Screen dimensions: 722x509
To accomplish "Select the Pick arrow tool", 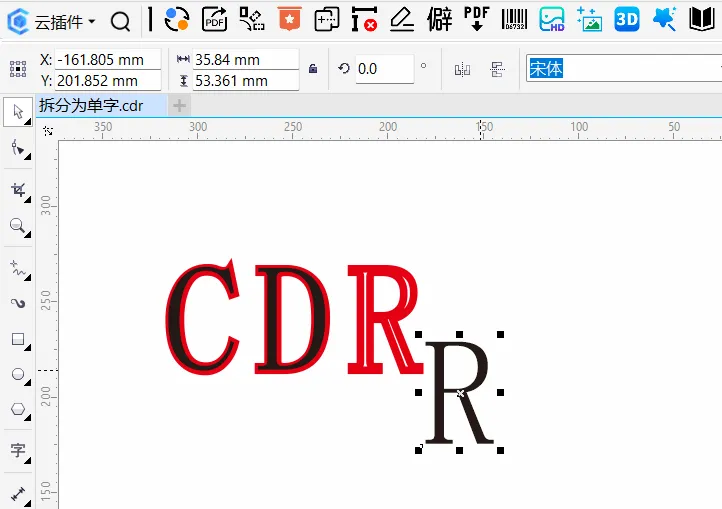I will point(18,112).
